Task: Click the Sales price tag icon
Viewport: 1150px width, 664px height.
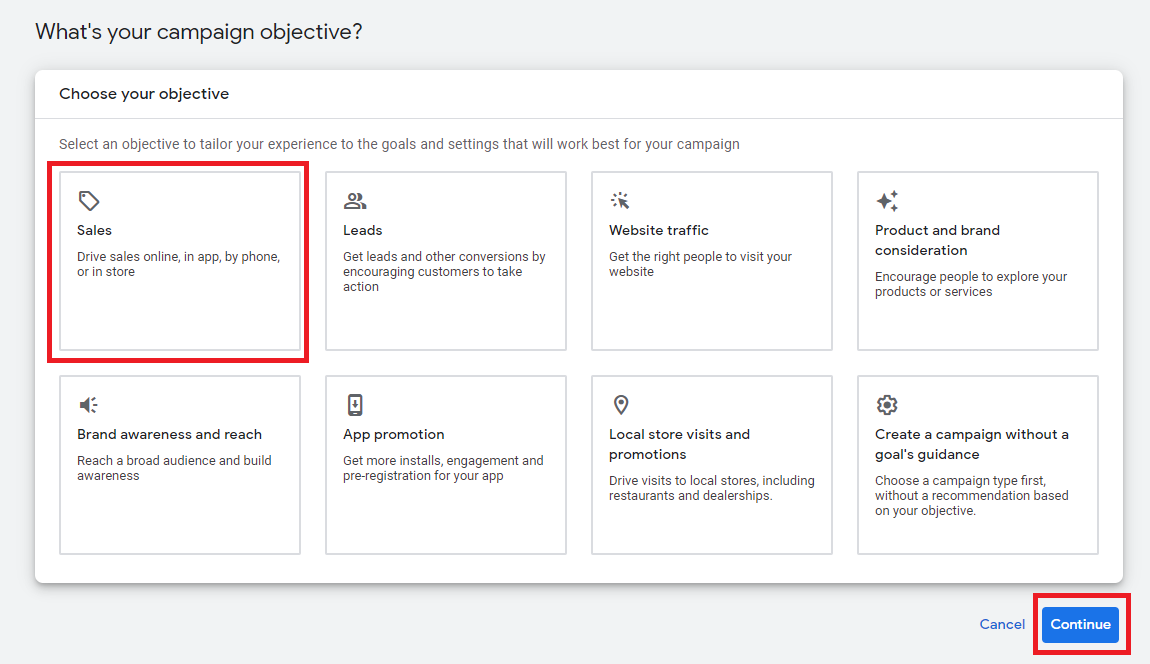Action: point(89,200)
